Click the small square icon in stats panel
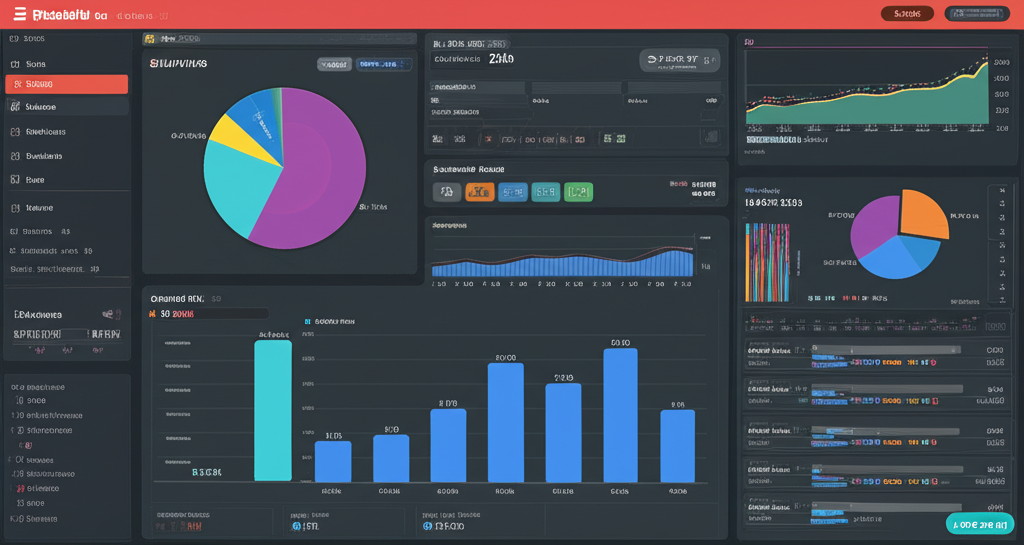 click(x=709, y=136)
